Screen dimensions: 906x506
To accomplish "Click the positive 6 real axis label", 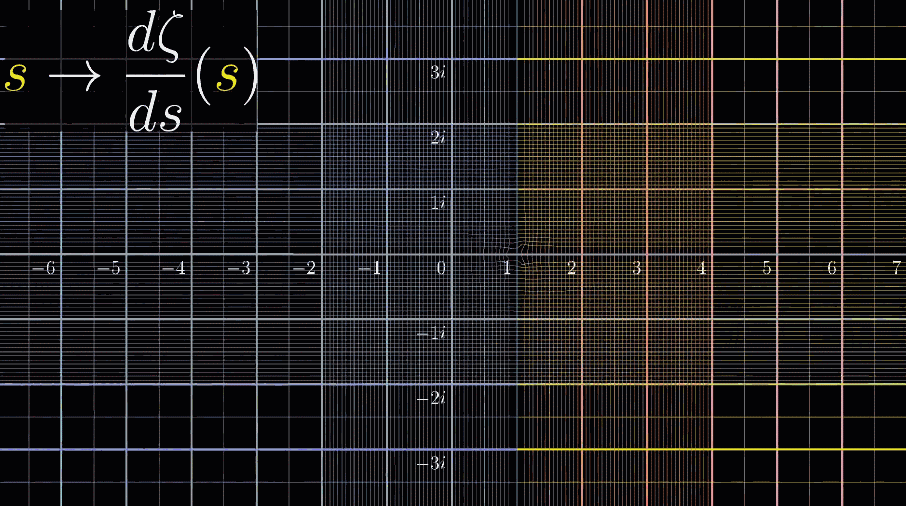I will 832,269.
